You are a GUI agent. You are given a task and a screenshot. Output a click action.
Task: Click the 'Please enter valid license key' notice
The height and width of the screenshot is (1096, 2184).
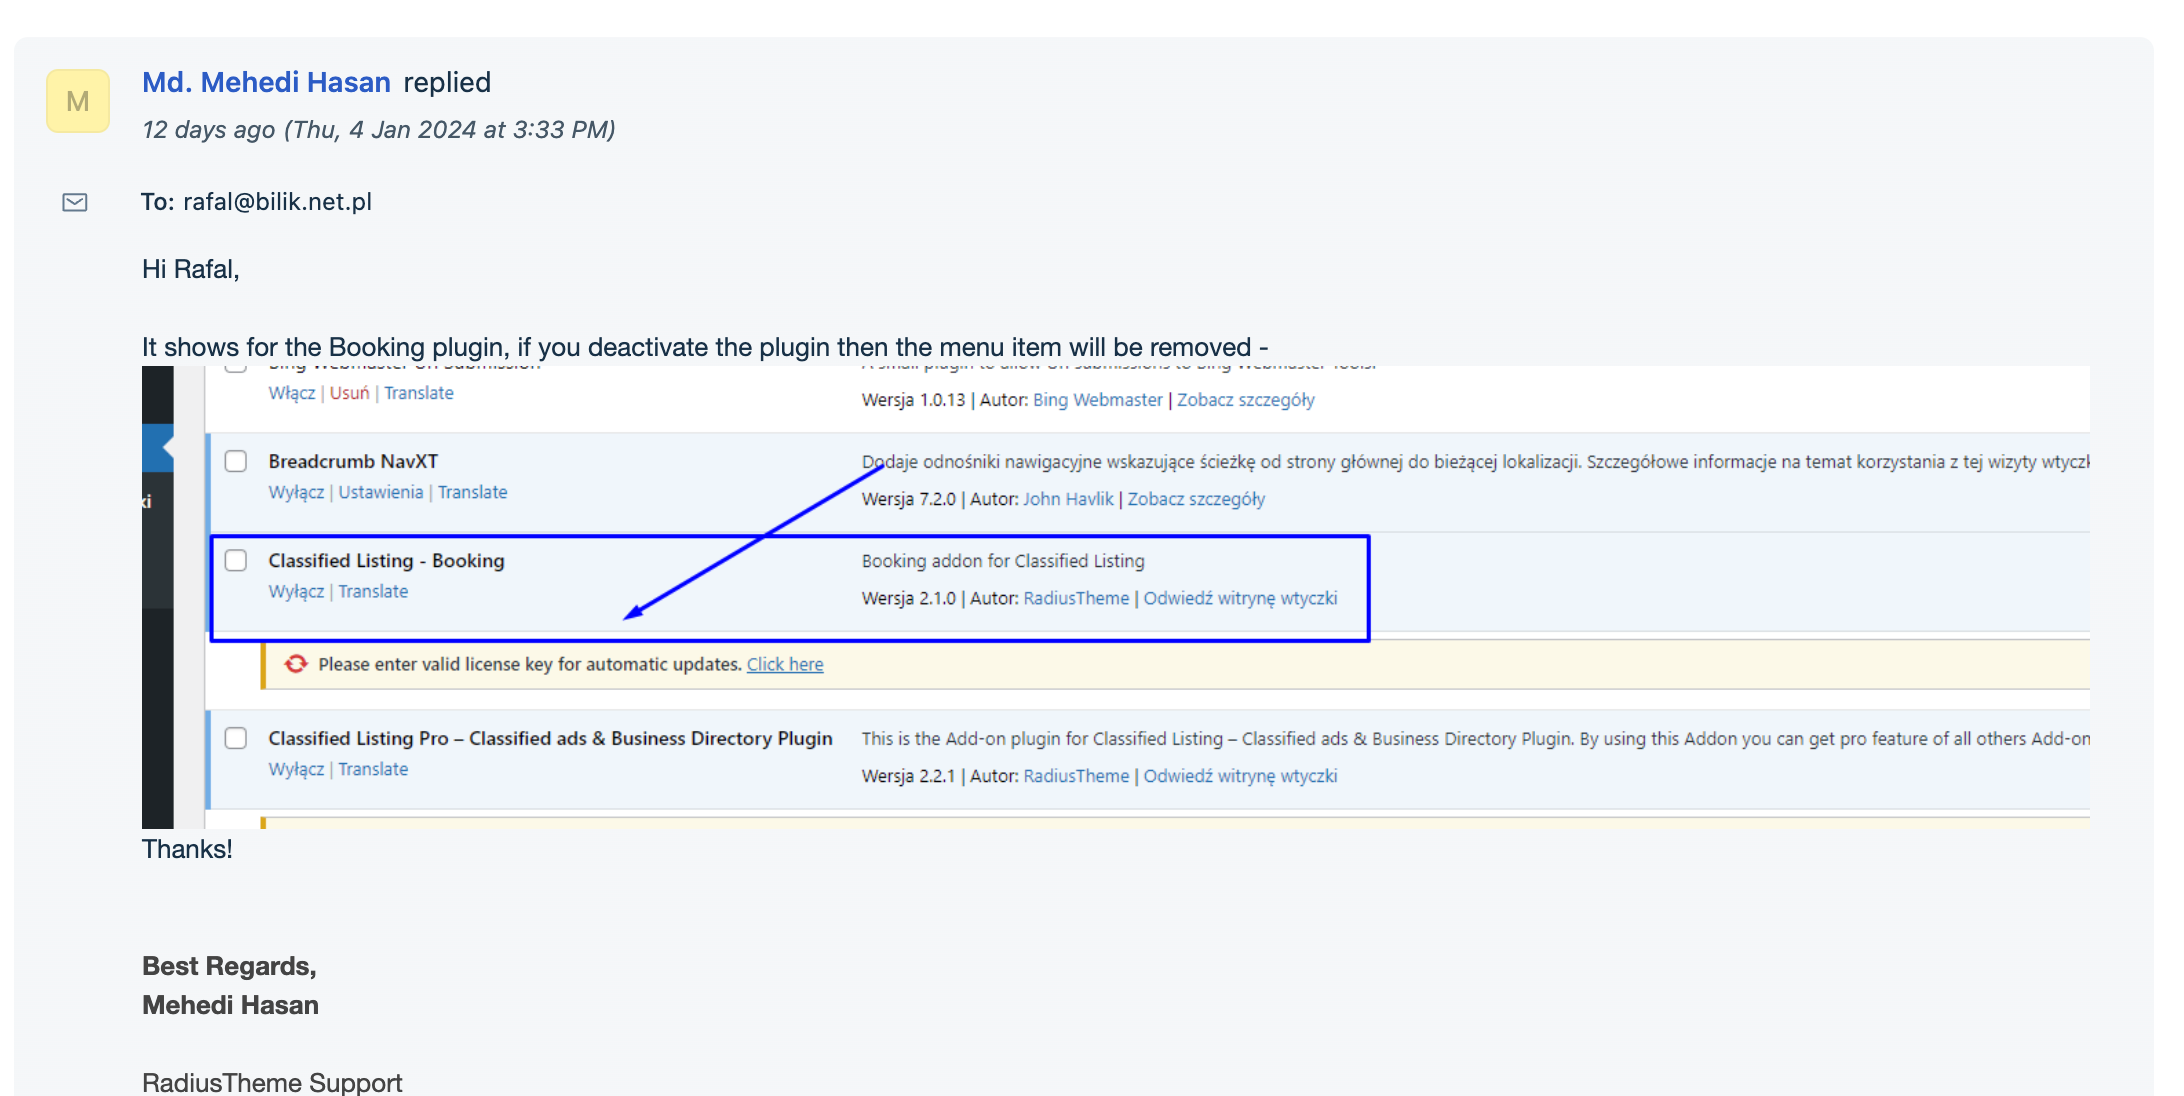[x=529, y=664]
